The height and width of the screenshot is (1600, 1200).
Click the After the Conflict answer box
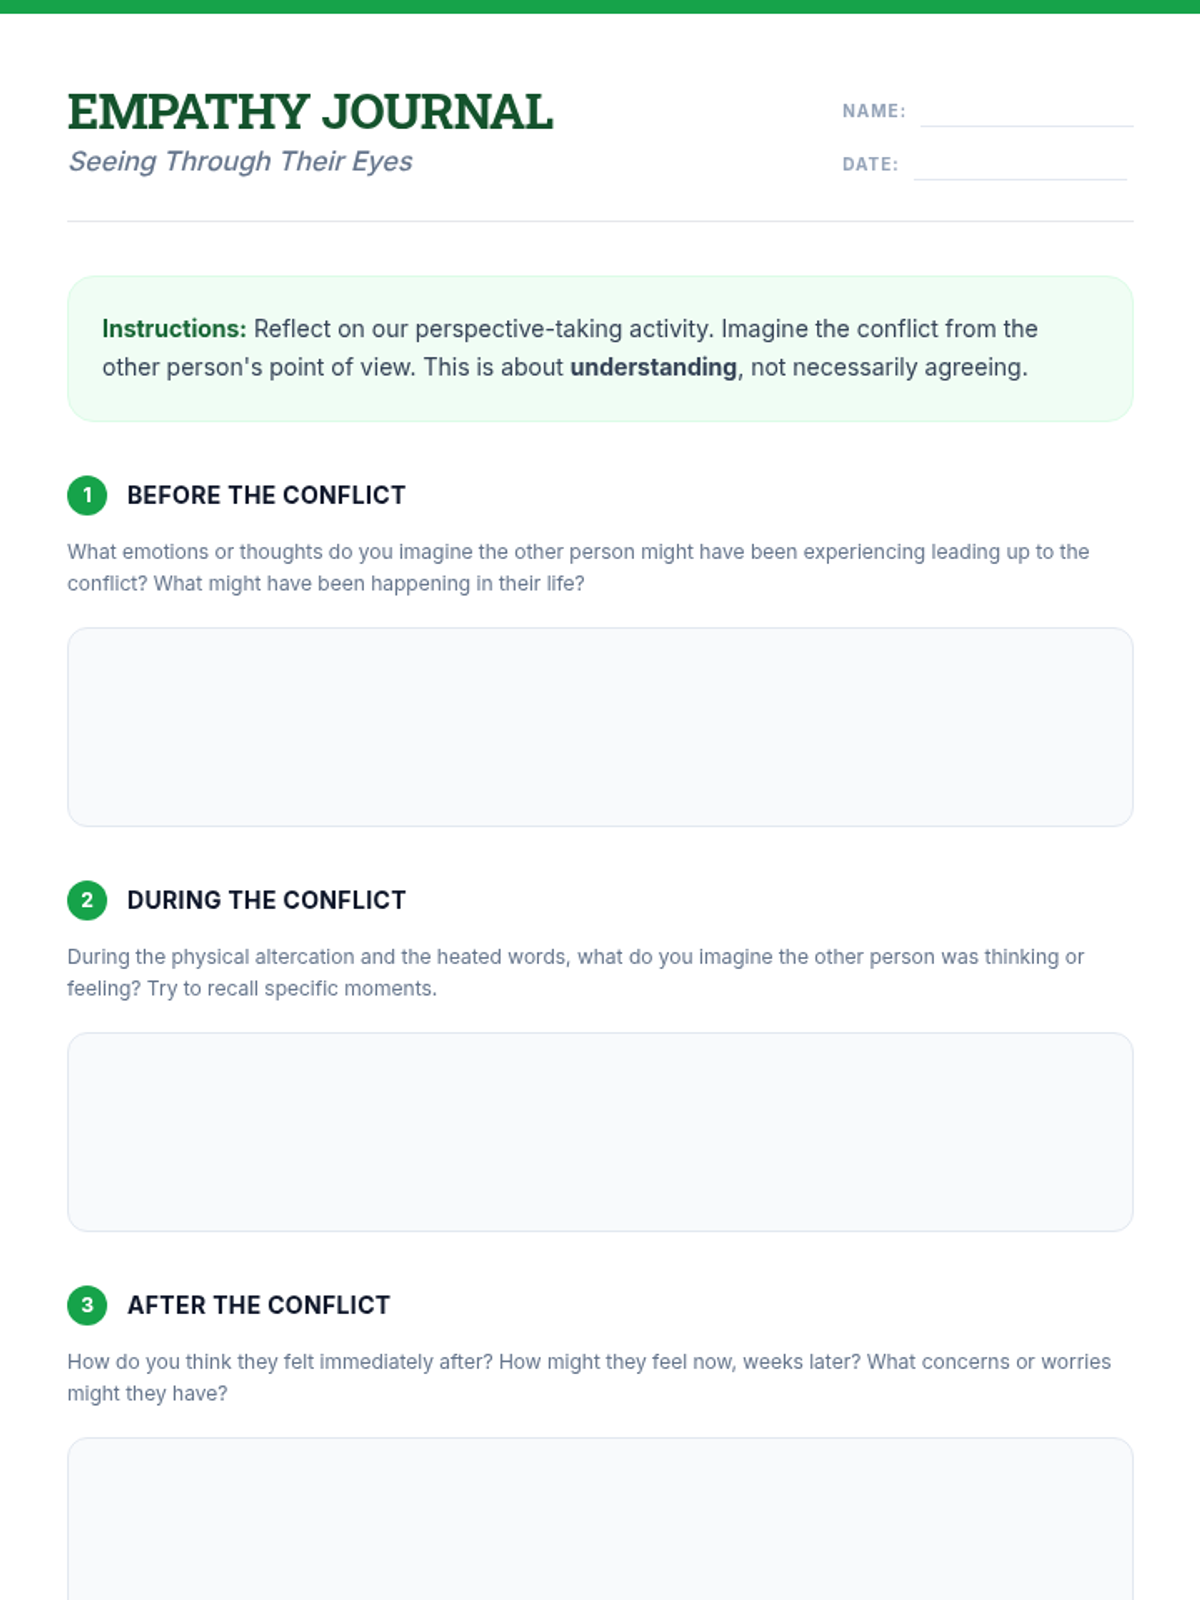point(600,1520)
